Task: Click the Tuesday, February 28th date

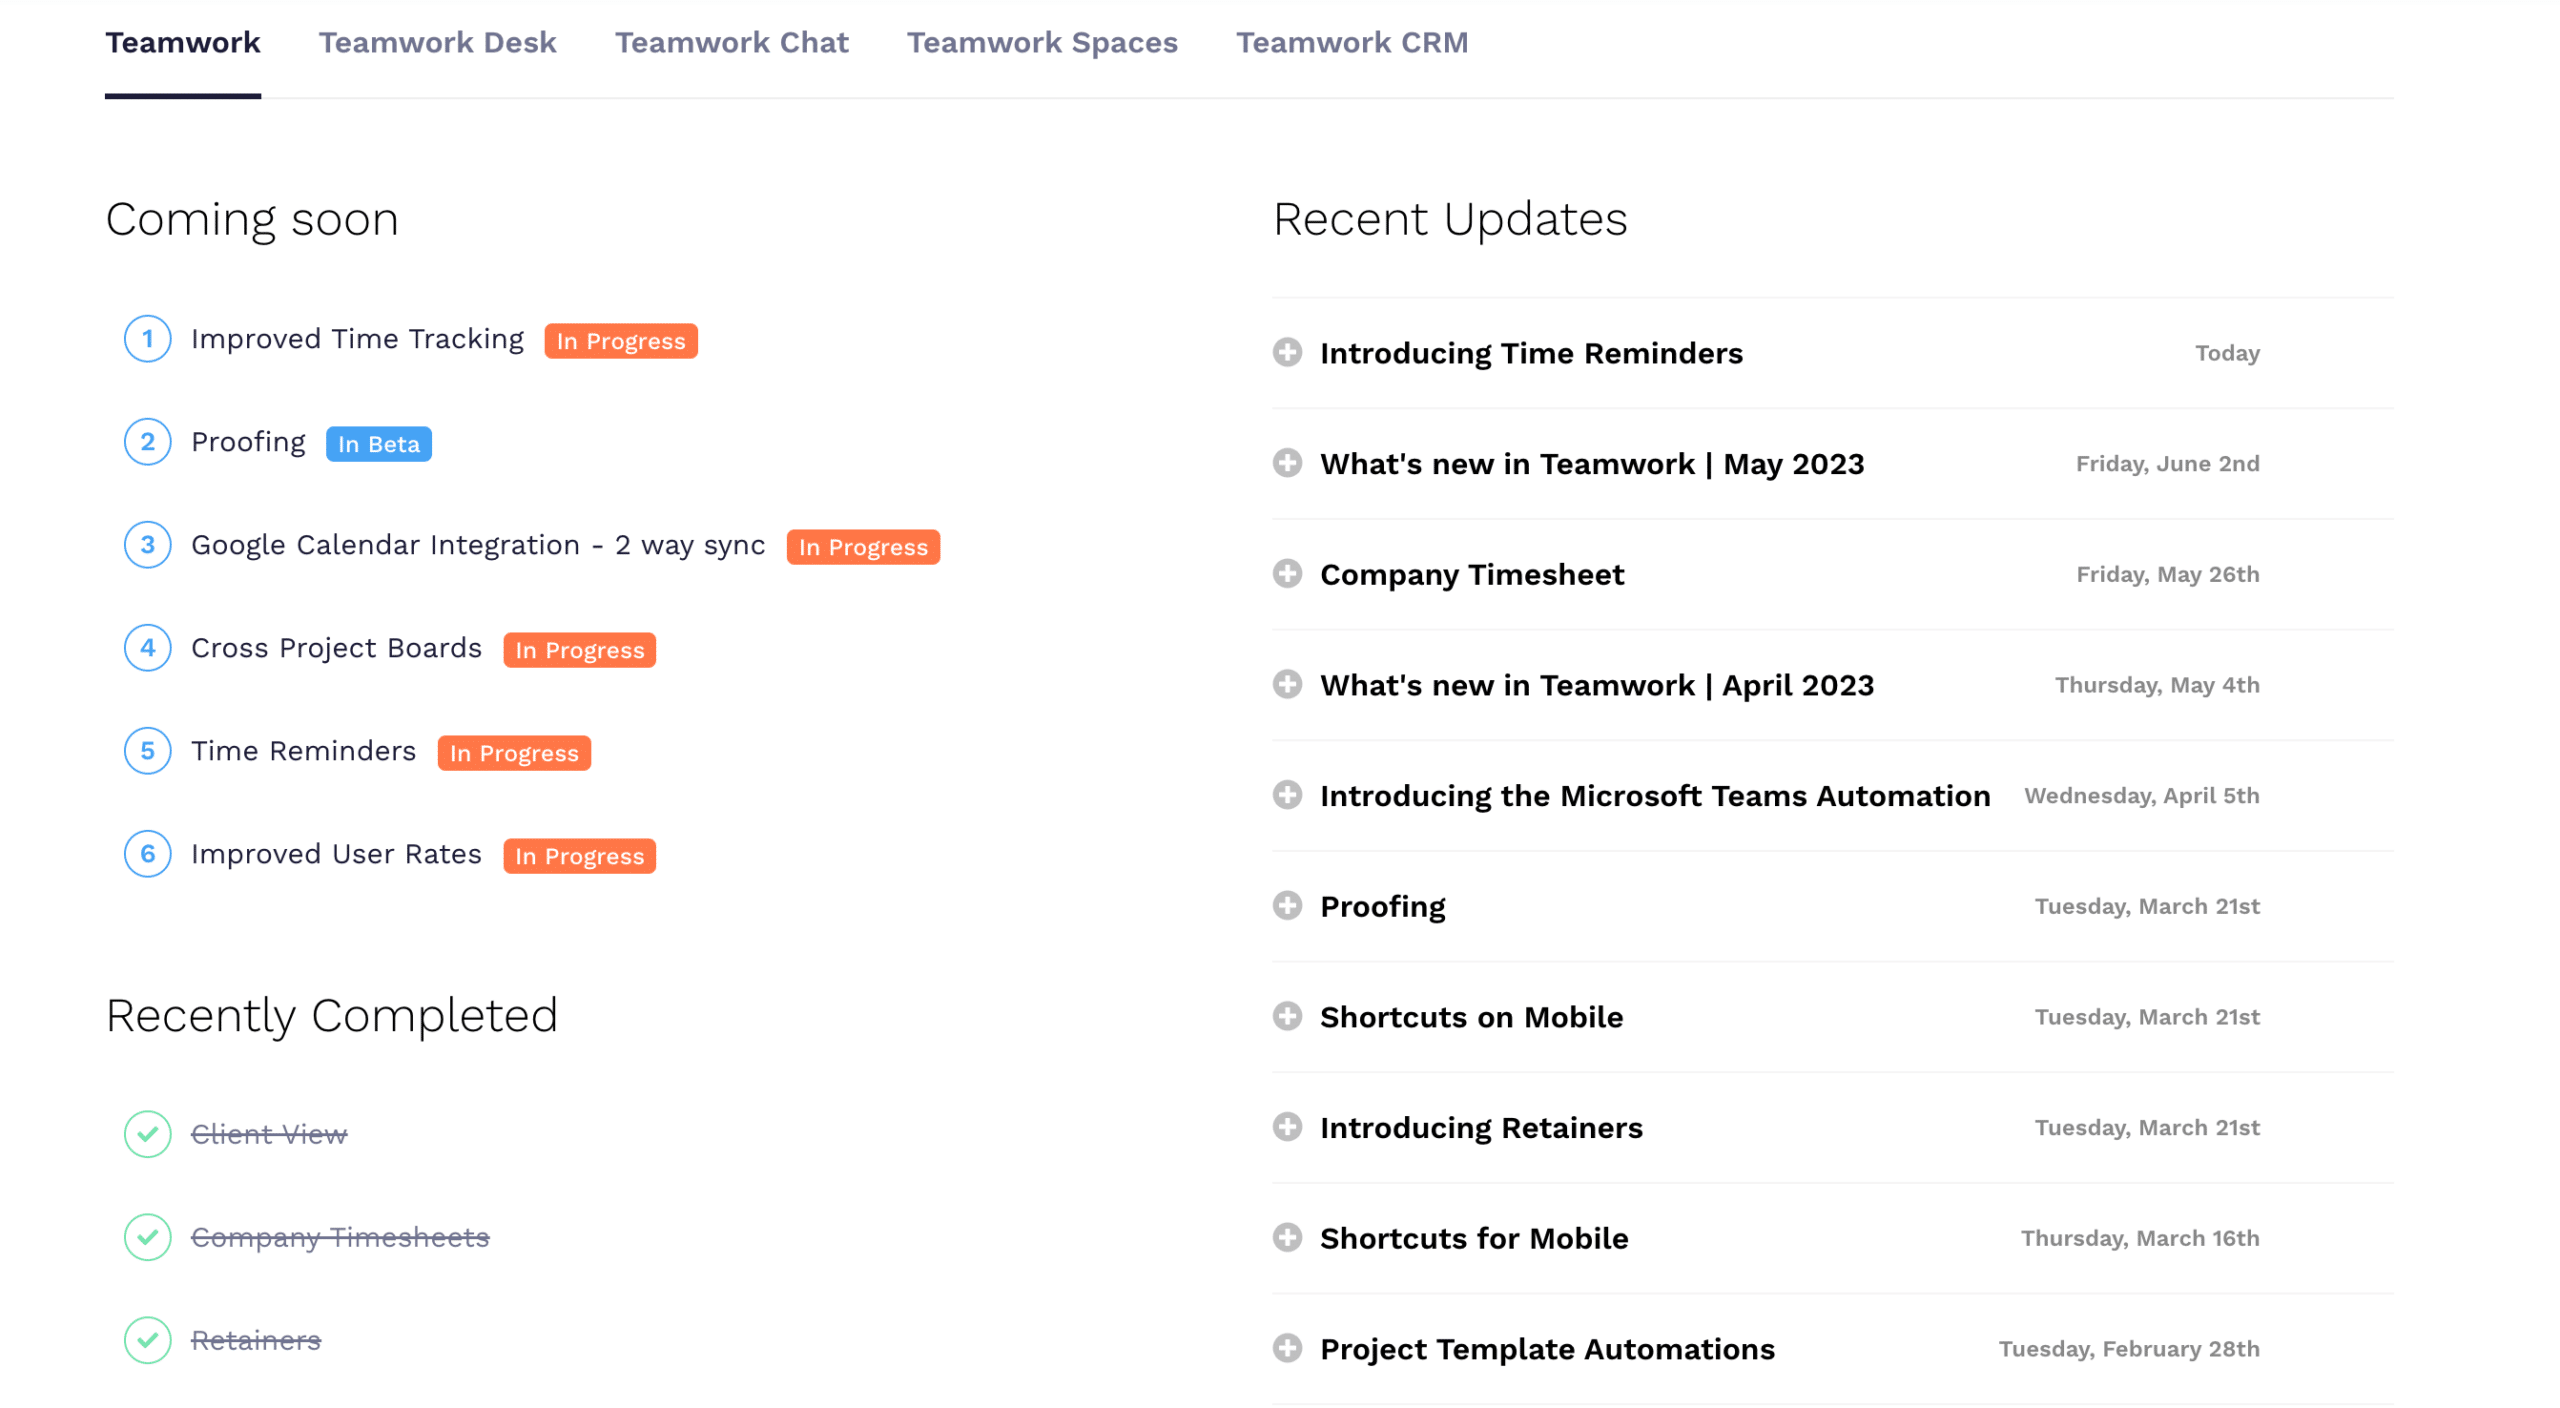Action: click(2129, 1349)
